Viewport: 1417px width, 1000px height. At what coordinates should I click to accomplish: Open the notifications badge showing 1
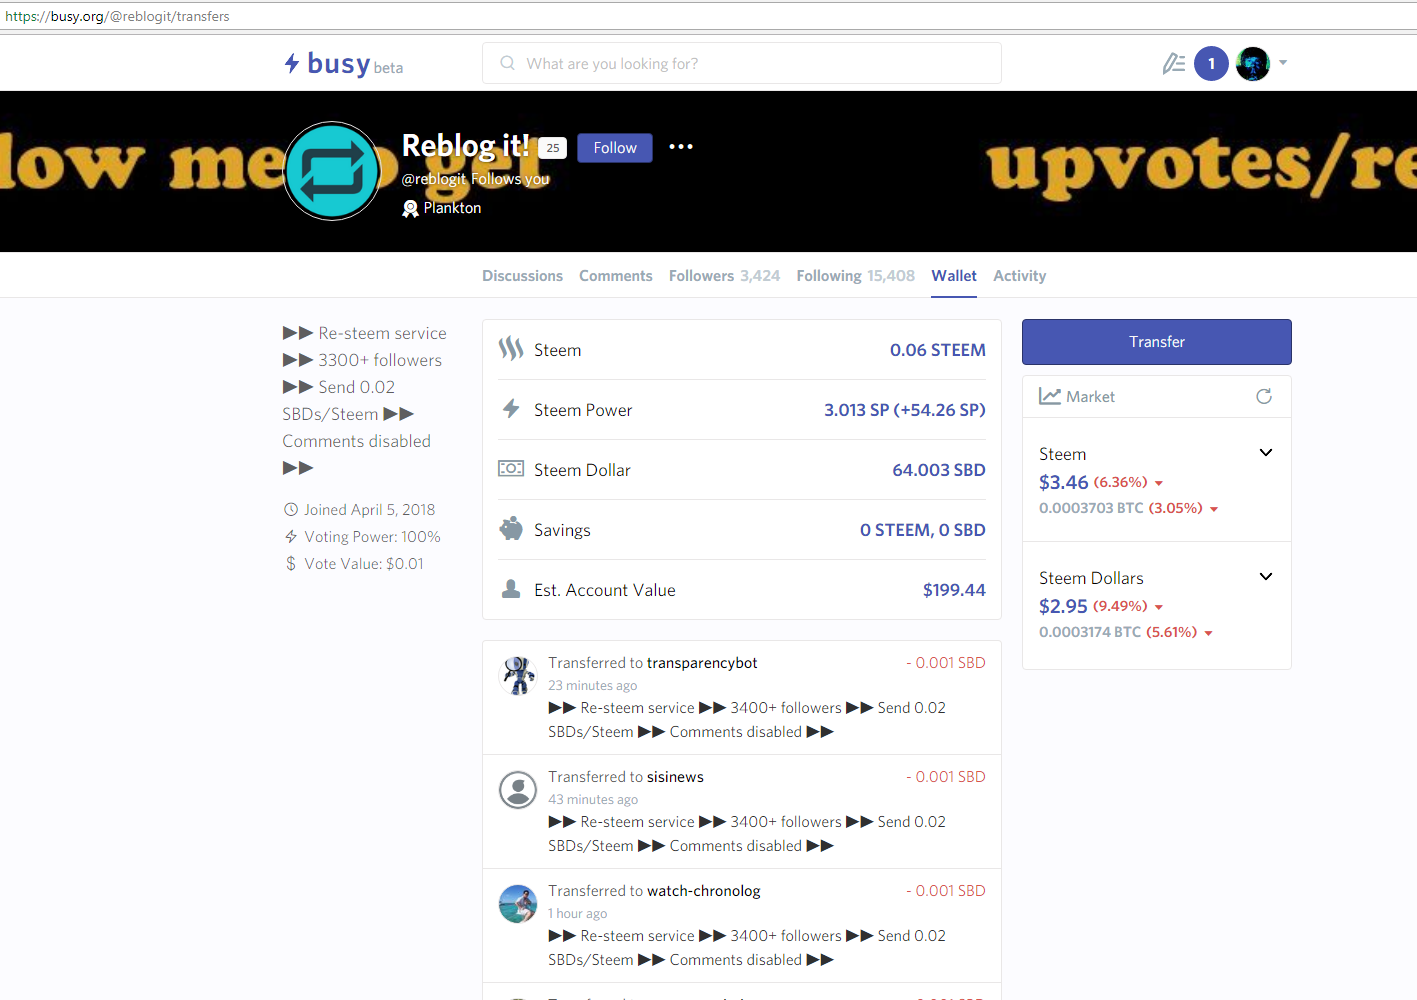point(1211,64)
